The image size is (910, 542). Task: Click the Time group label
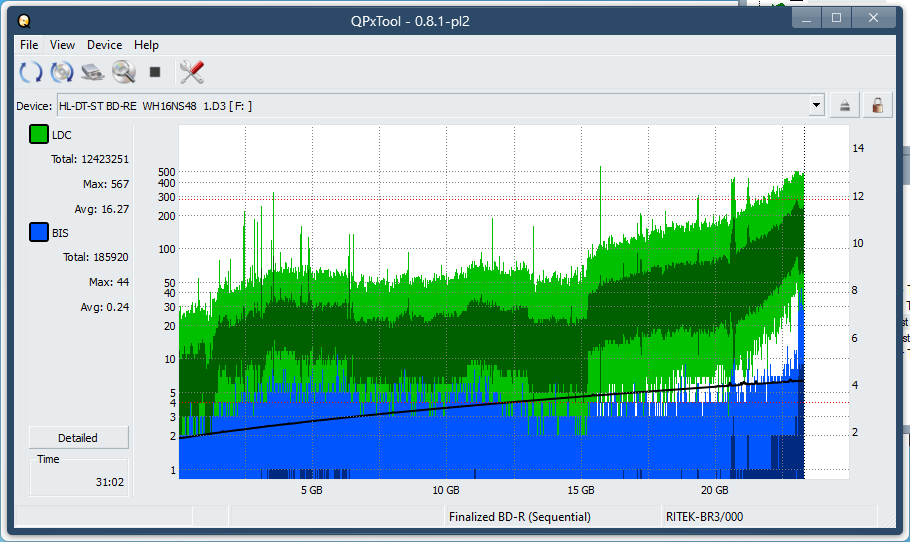(x=48, y=459)
